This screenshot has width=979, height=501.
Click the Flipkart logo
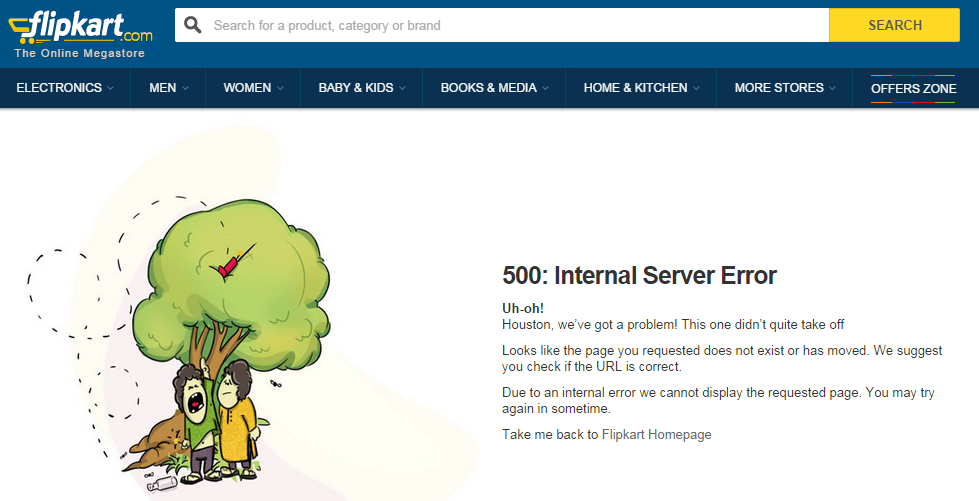tap(80, 27)
